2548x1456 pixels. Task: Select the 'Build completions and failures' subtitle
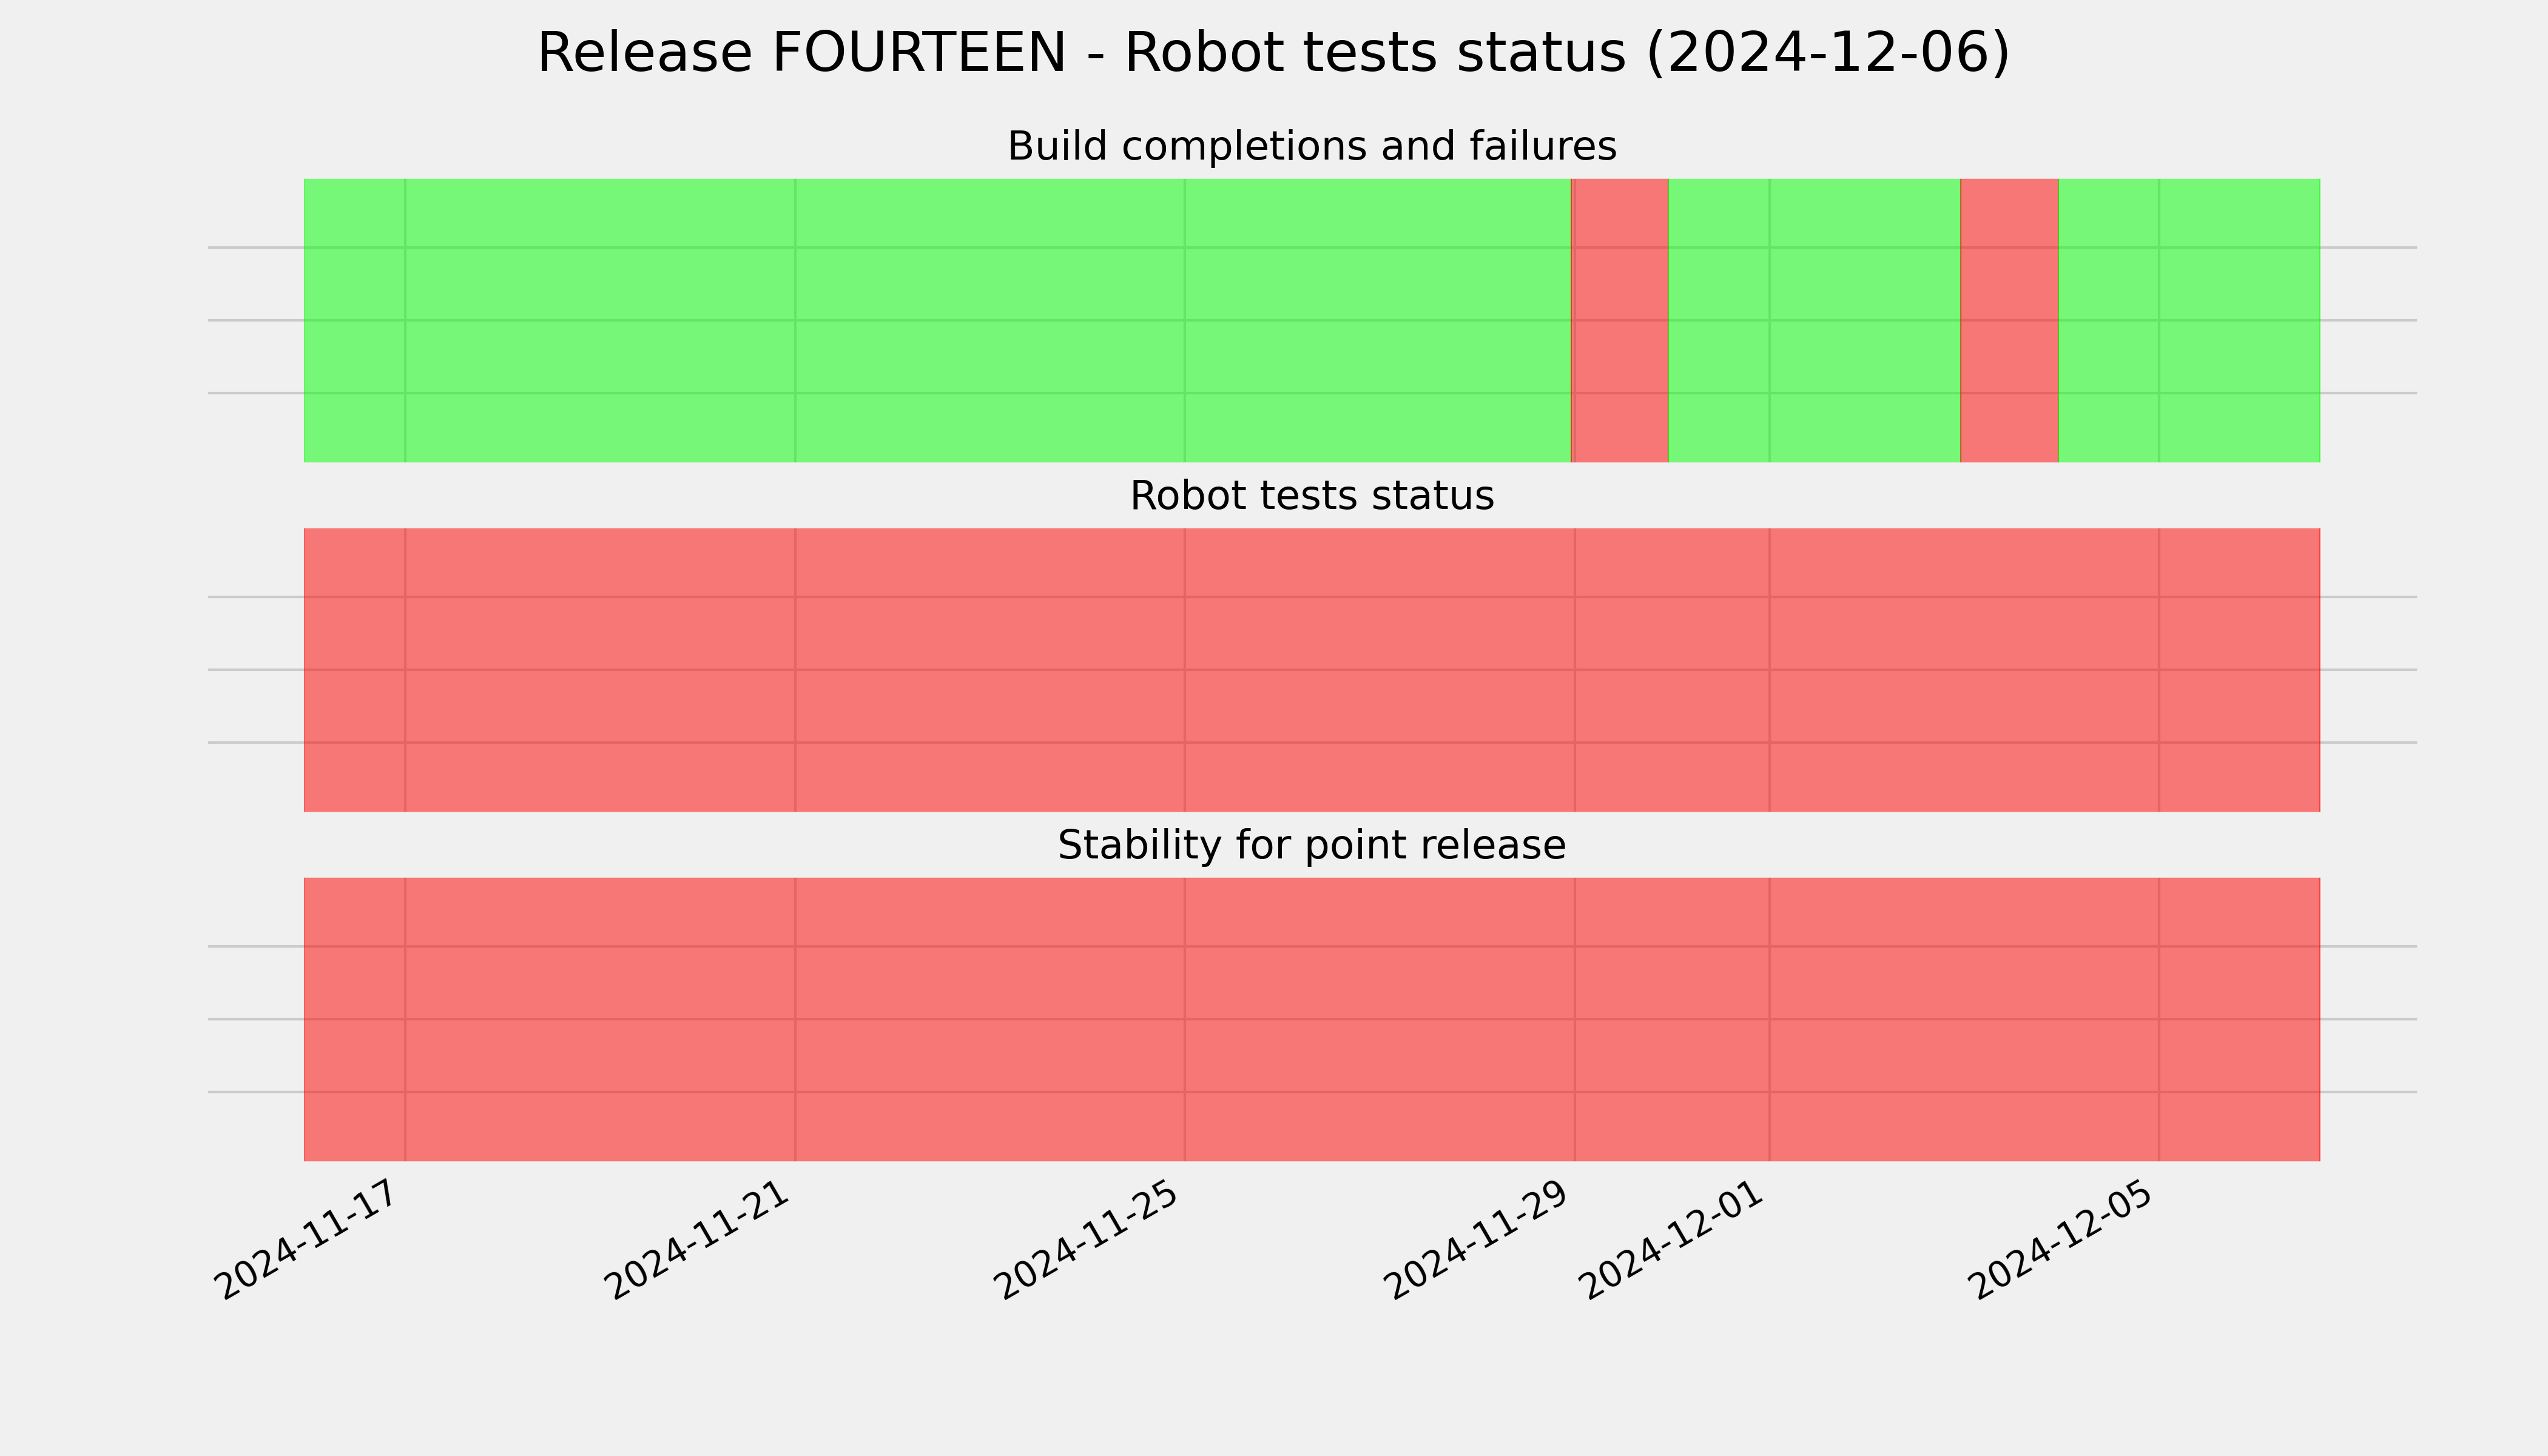pos(1311,146)
